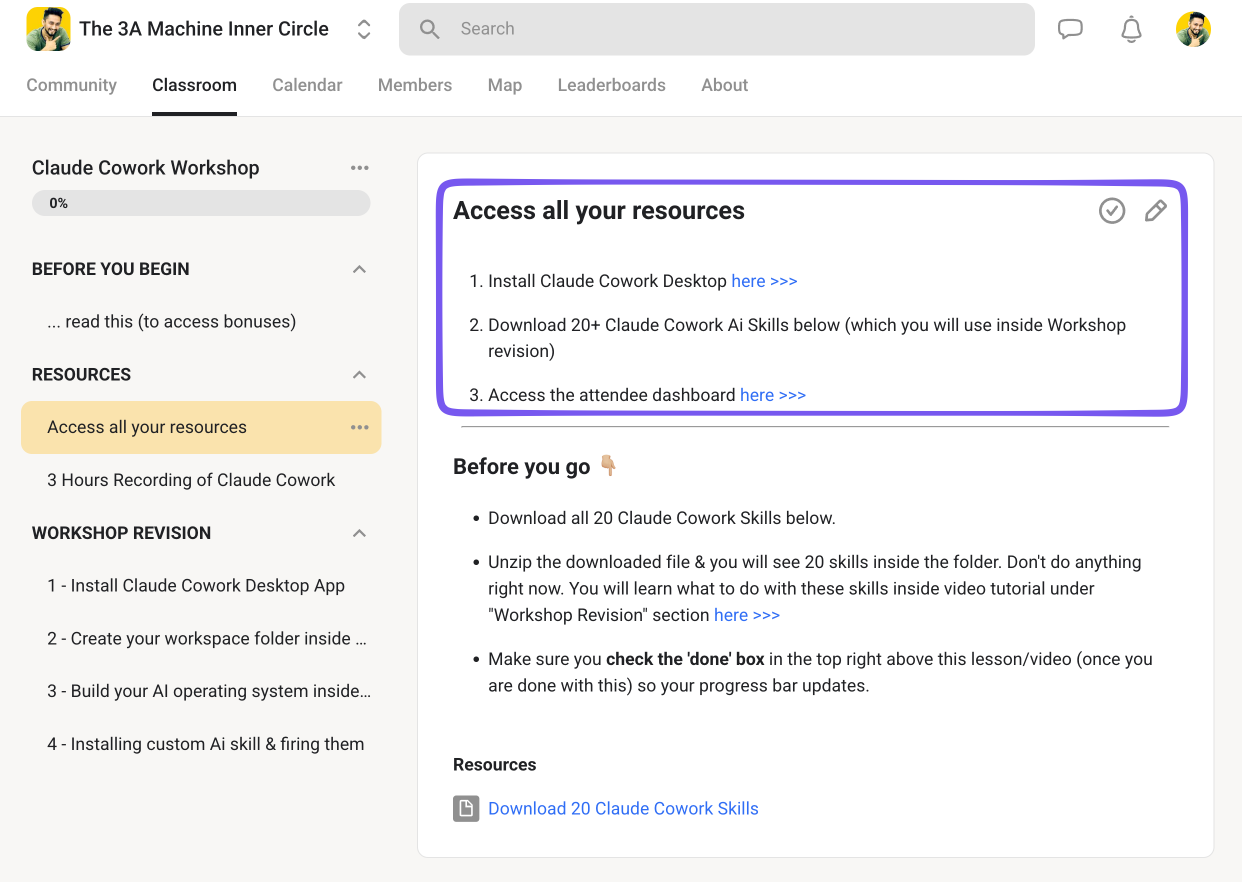
Task: Switch to the Calendar tab
Action: click(307, 85)
